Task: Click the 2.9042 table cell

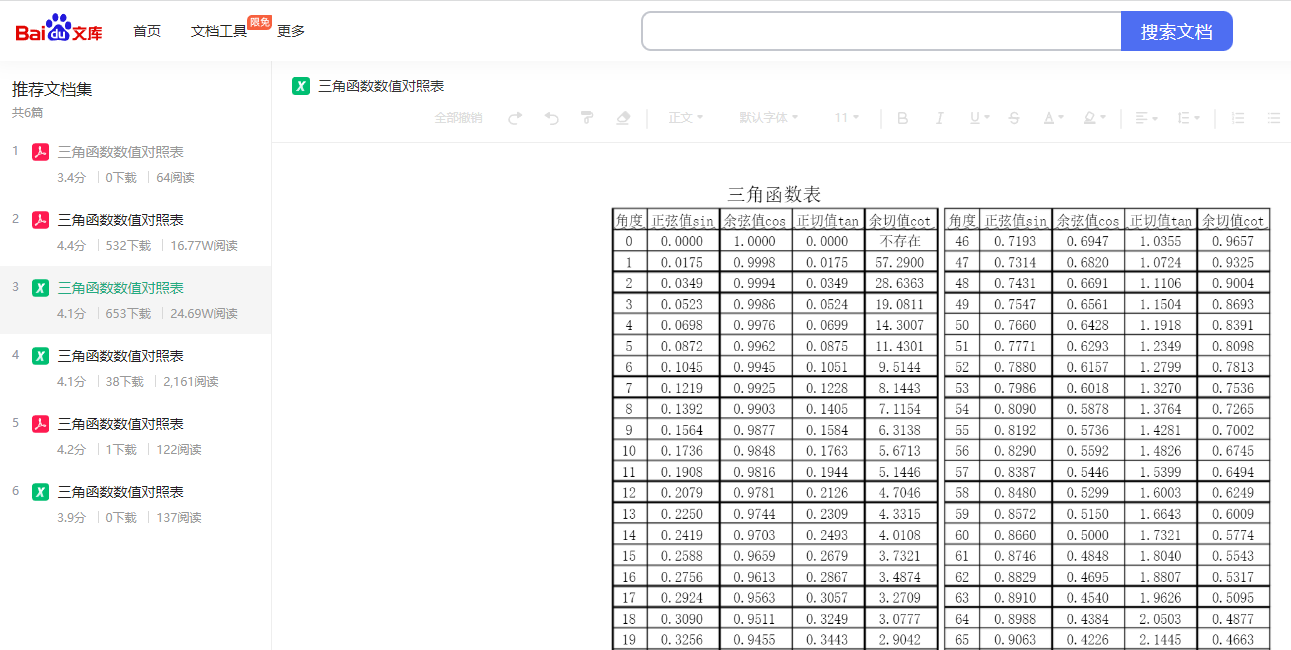Action: point(900,640)
